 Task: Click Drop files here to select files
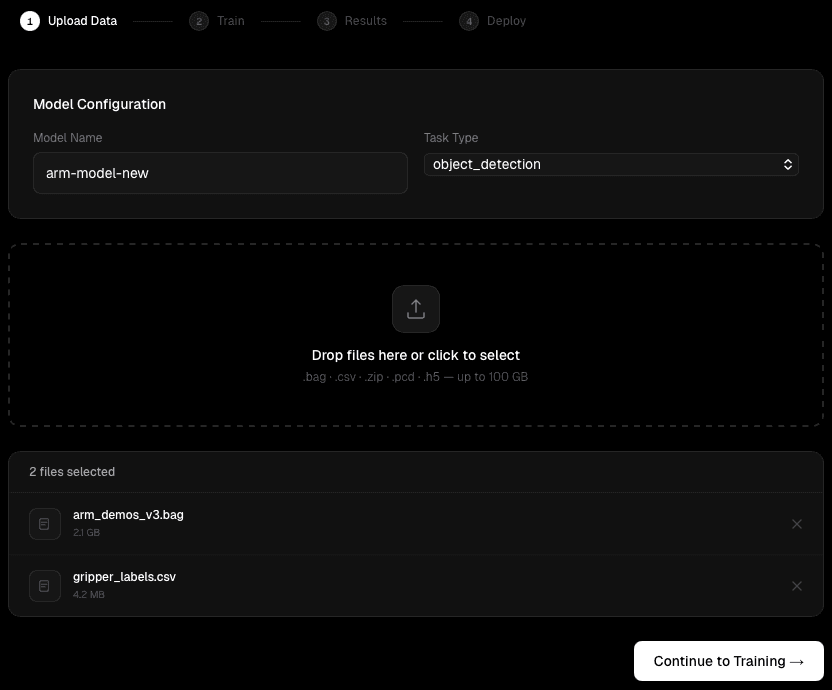416,355
